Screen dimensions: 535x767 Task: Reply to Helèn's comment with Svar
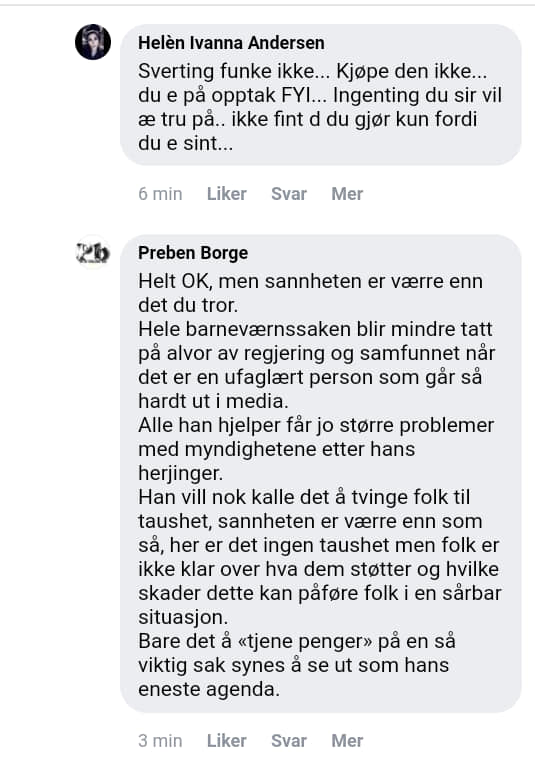click(289, 194)
